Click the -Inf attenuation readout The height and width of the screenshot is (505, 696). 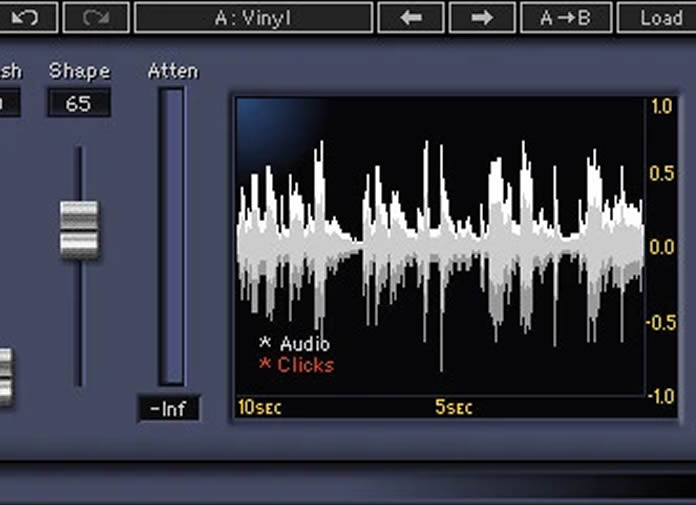point(169,409)
